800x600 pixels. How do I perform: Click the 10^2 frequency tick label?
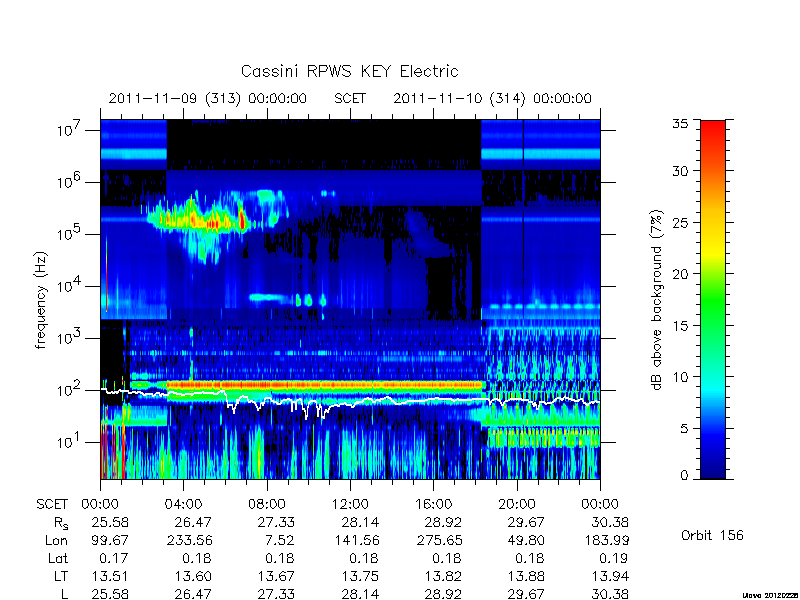tap(70, 389)
